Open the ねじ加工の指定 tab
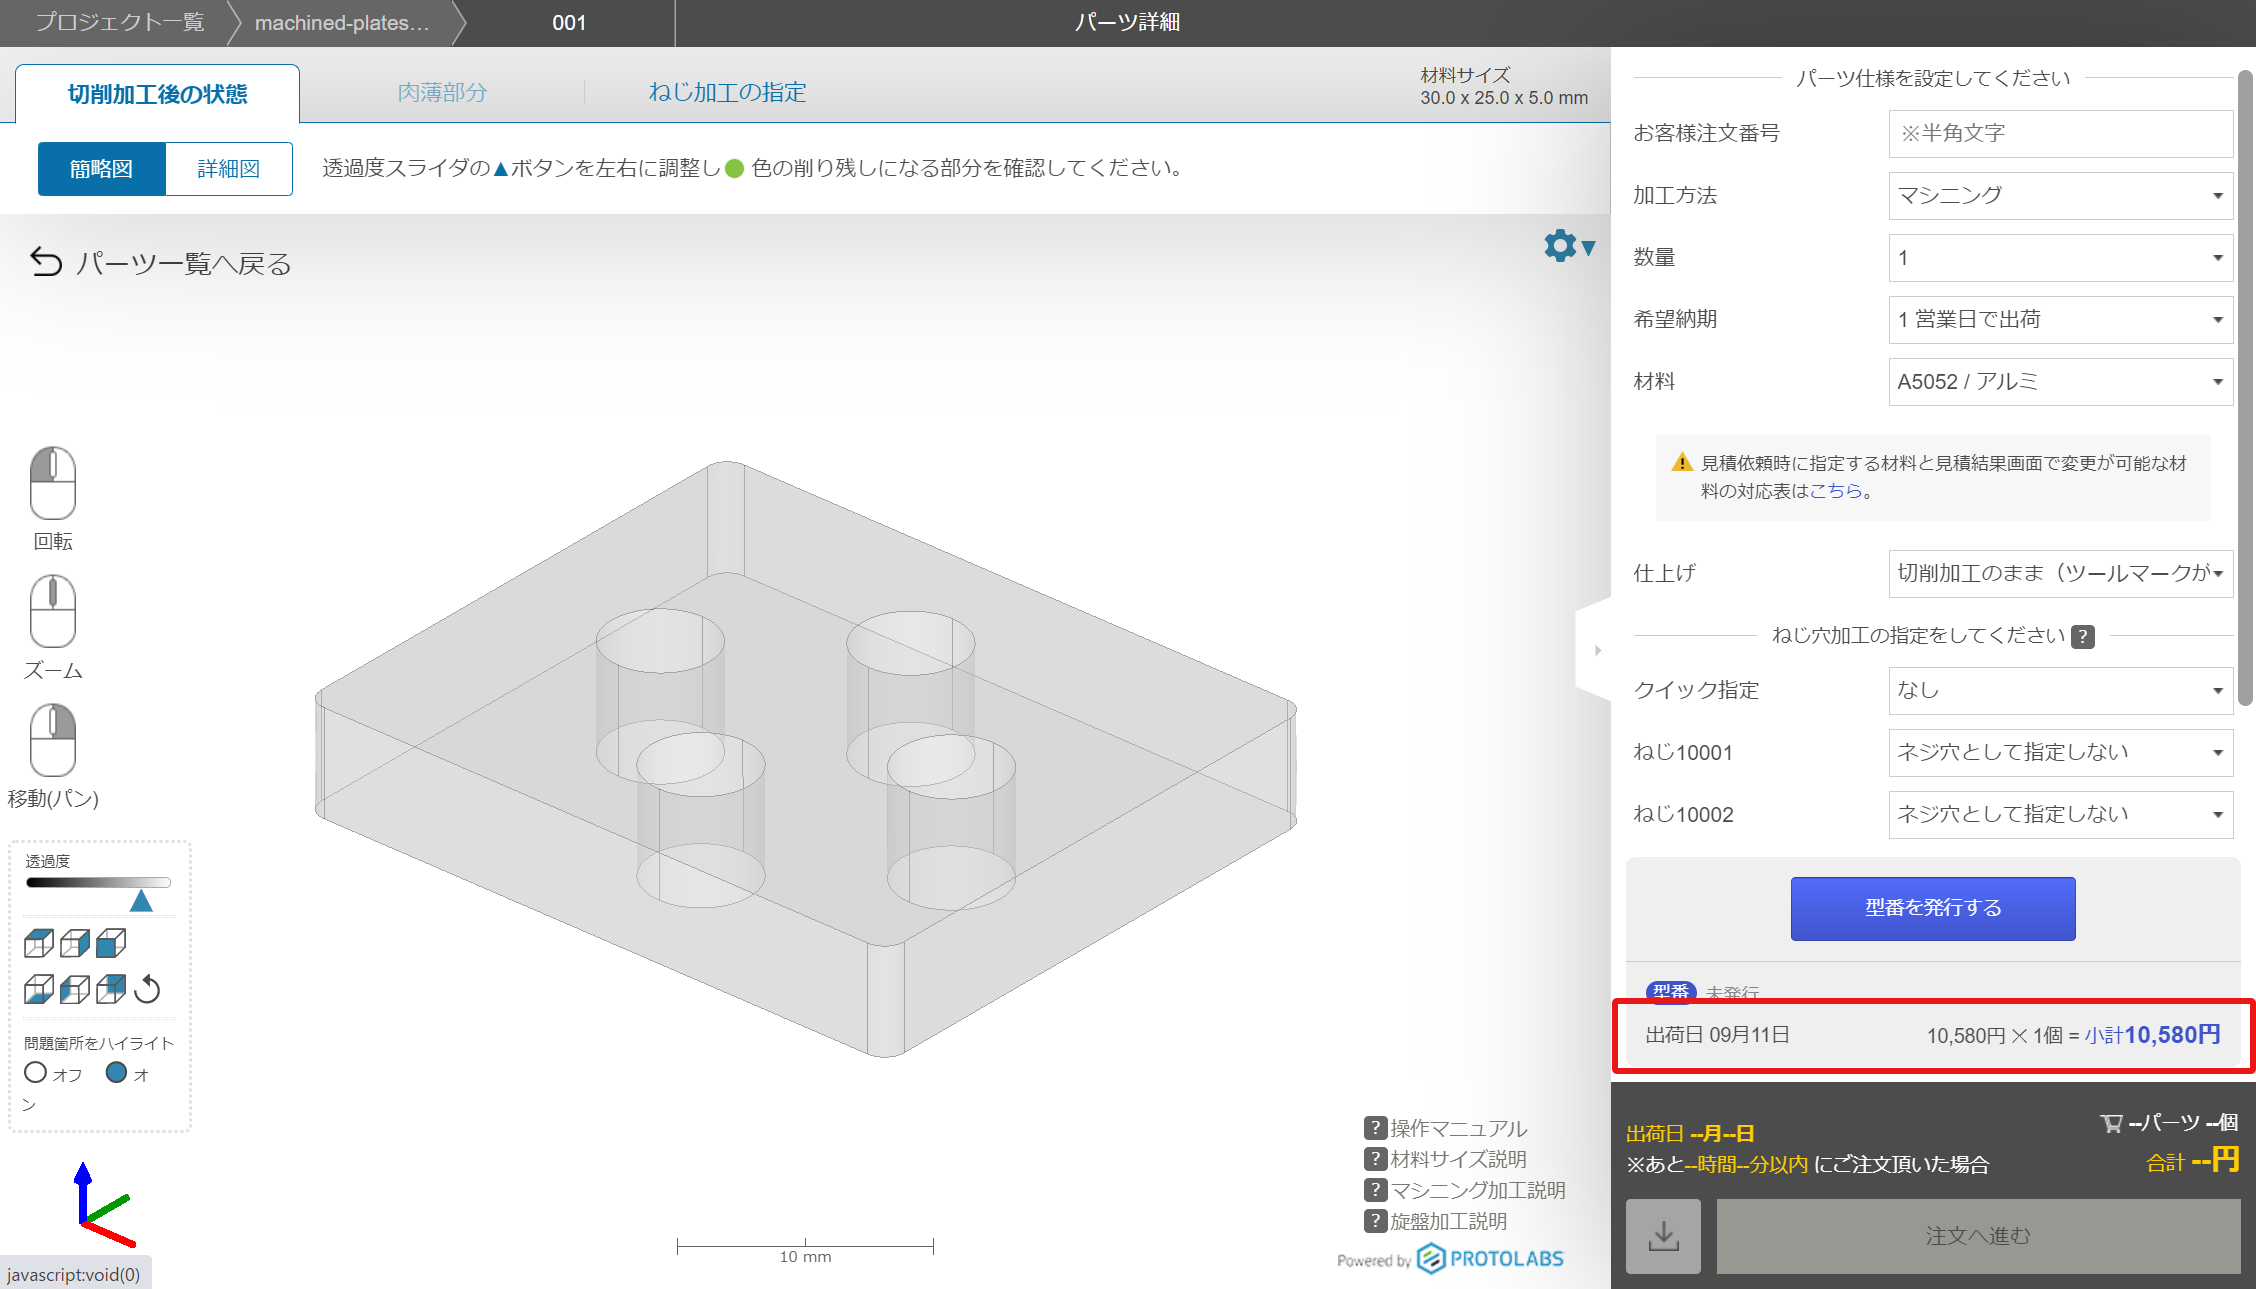 727,93
